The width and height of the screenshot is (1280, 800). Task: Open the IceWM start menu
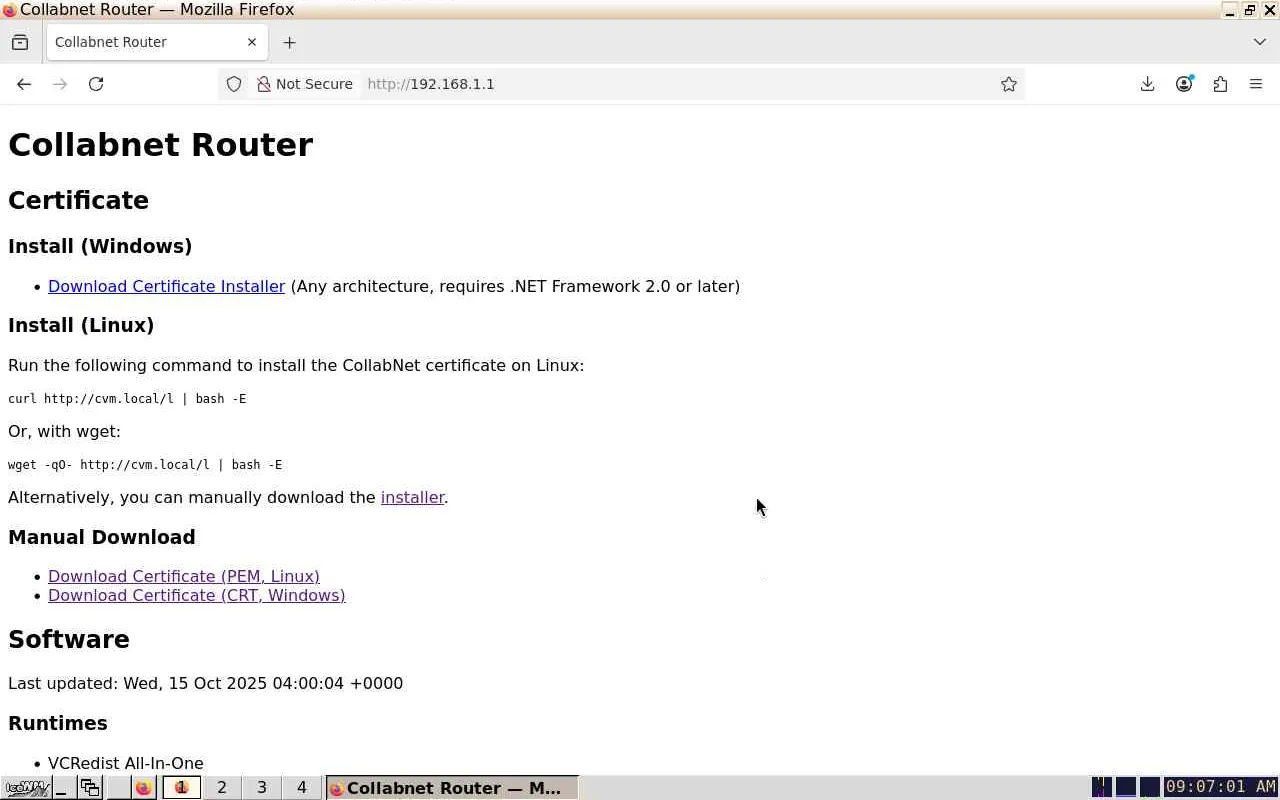[25, 788]
